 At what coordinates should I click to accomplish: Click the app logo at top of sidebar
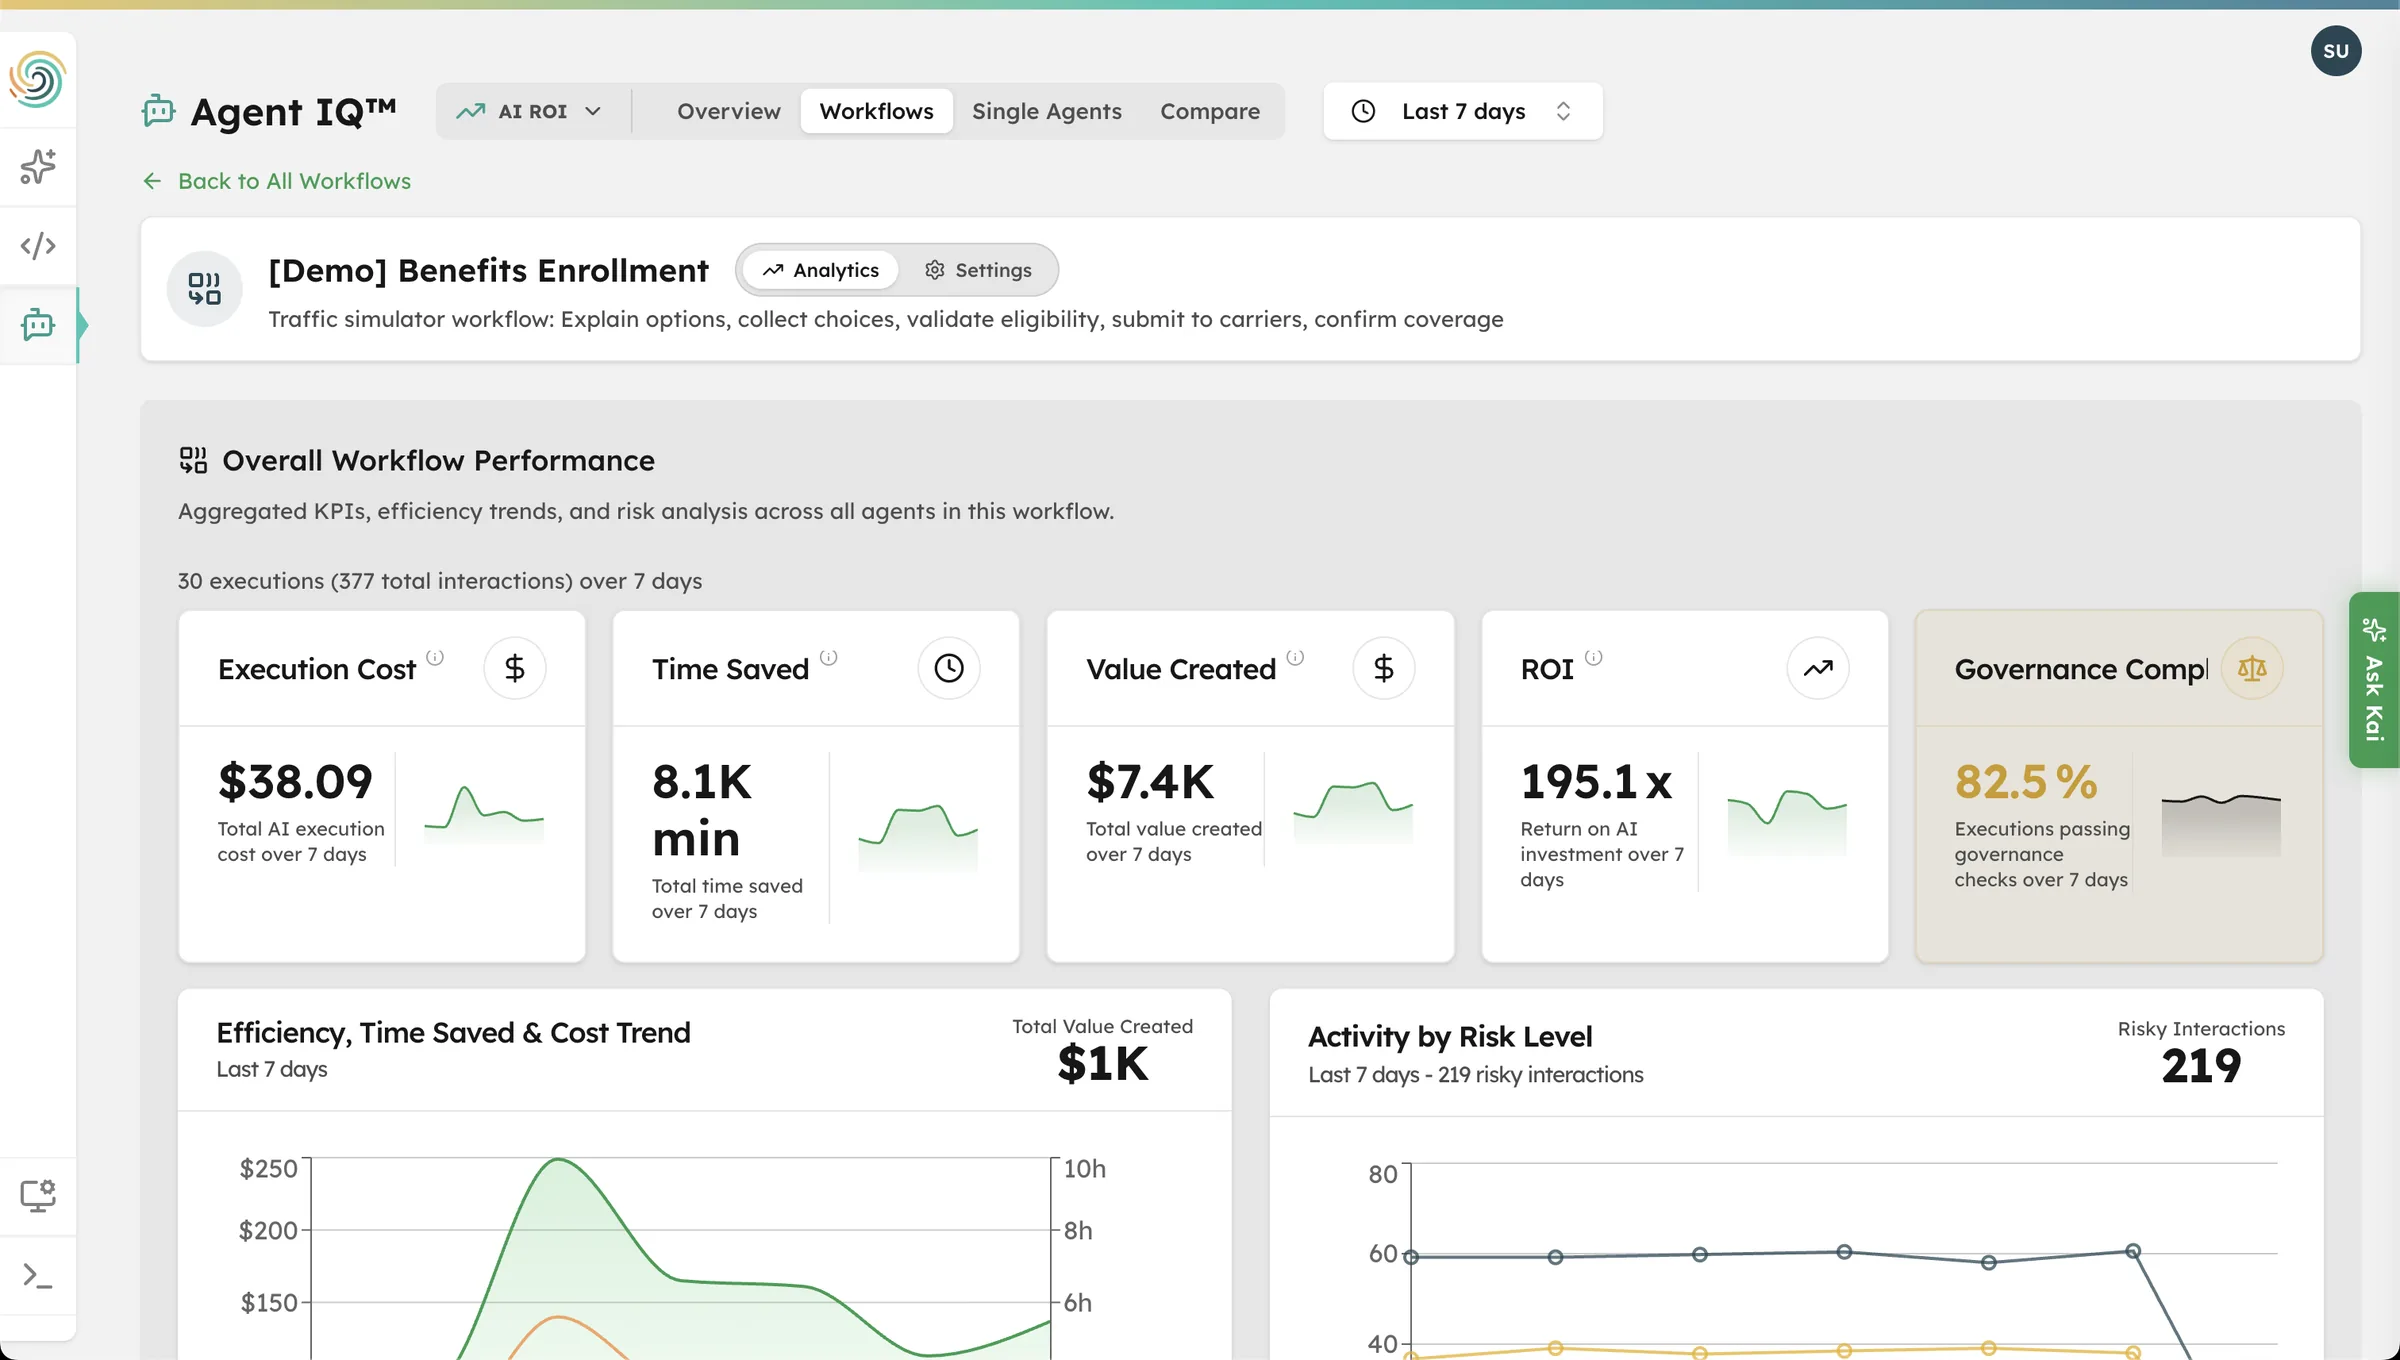coord(37,79)
